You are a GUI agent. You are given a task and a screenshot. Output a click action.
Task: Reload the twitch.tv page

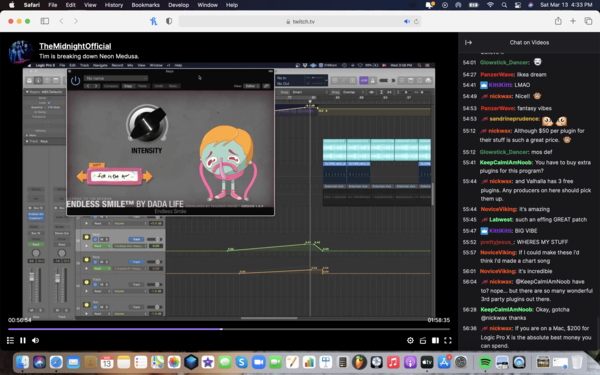(x=416, y=21)
